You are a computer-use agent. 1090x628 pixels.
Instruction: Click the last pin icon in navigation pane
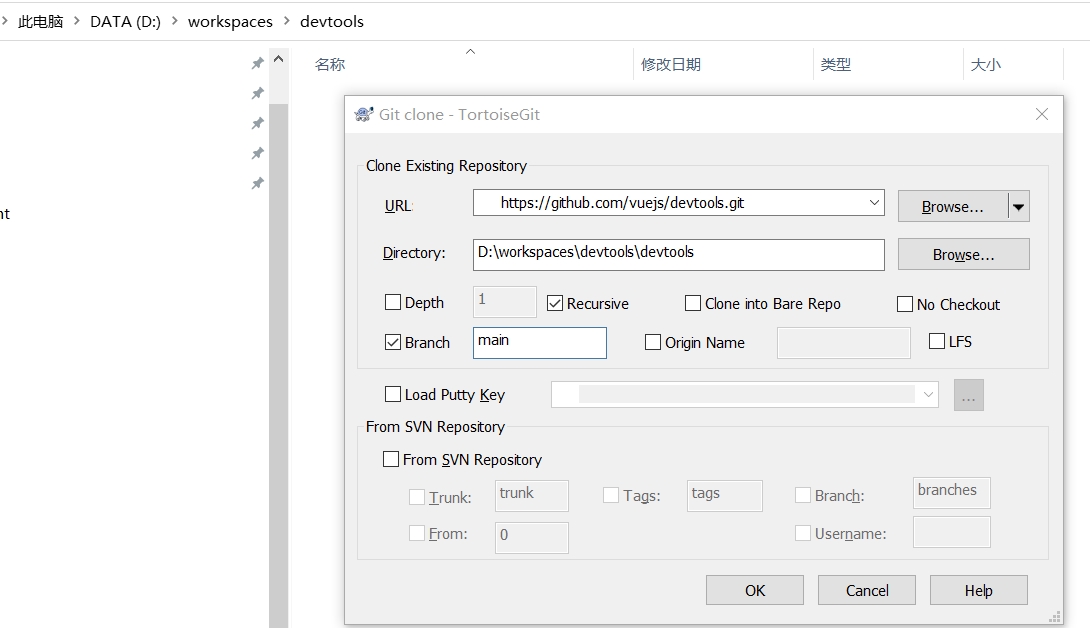click(257, 184)
